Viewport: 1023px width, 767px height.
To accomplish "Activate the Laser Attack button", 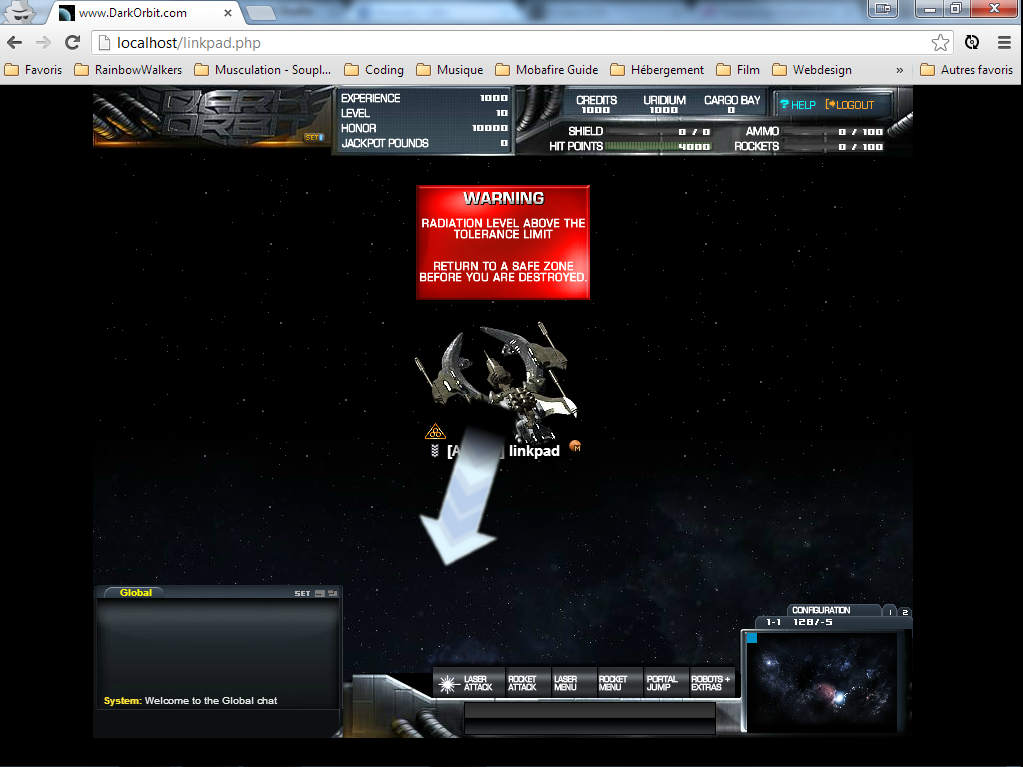I will (467, 683).
